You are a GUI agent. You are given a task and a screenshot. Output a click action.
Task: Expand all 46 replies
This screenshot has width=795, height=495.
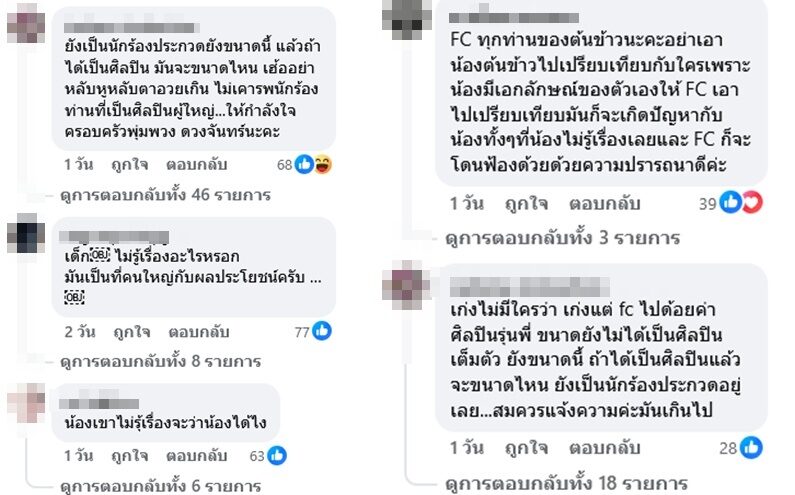pos(165,195)
